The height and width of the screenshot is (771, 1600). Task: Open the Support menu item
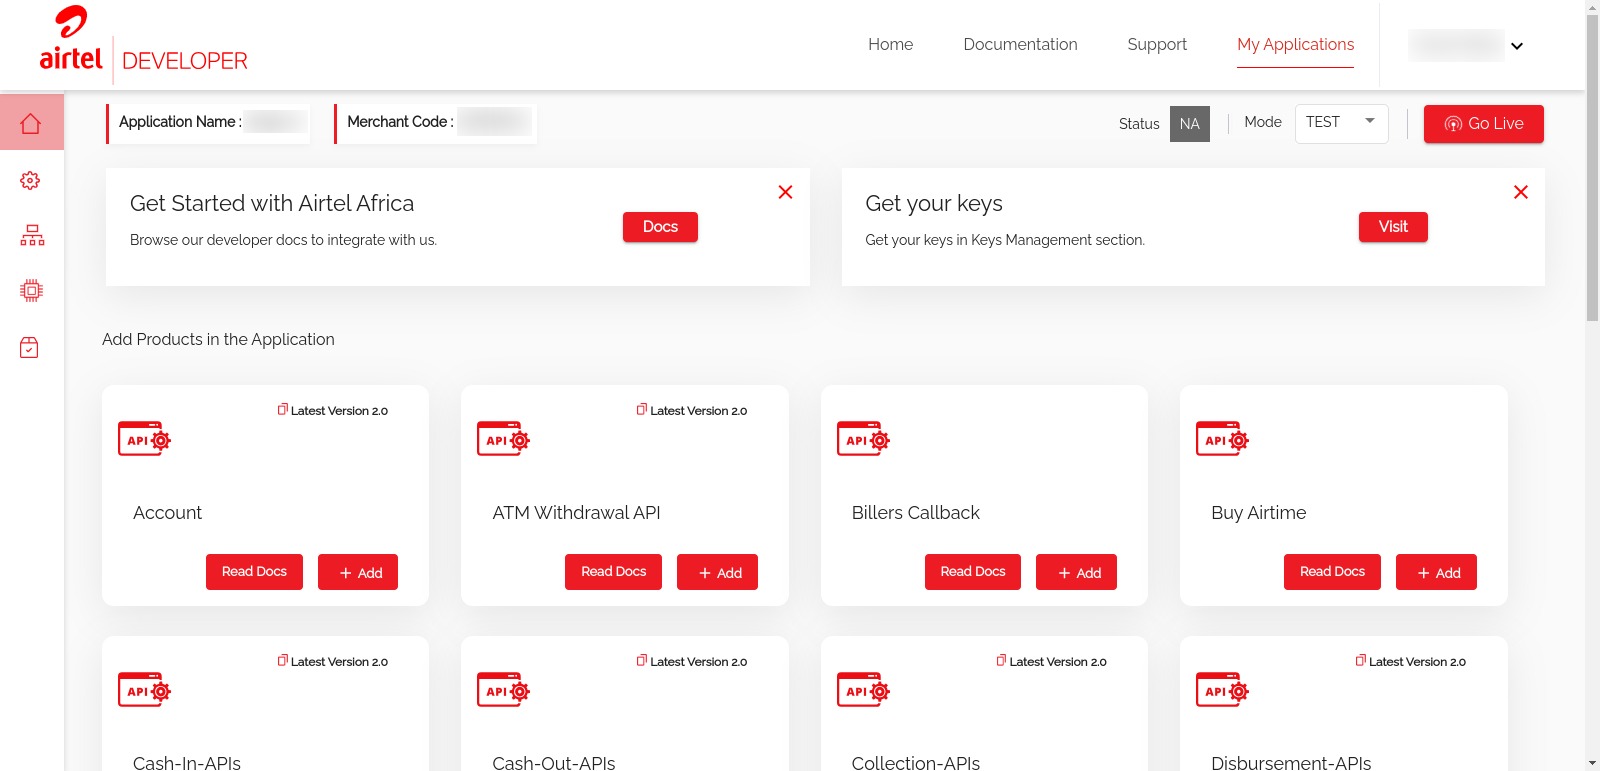click(x=1157, y=44)
